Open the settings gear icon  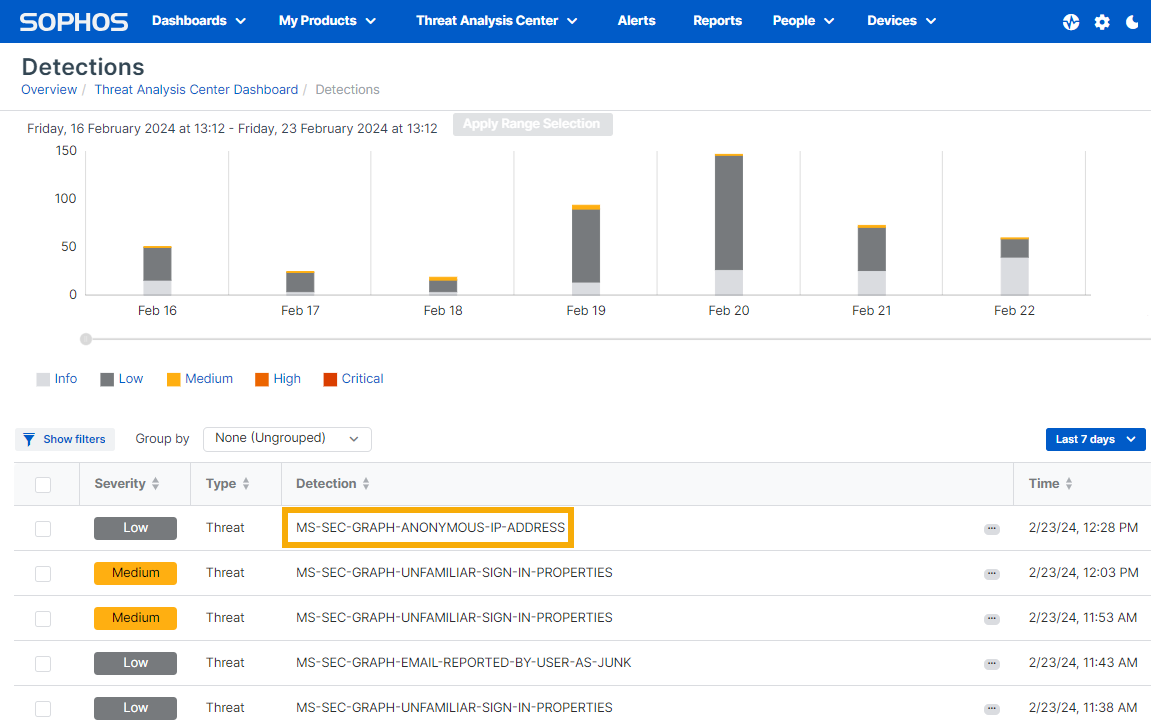point(1102,22)
